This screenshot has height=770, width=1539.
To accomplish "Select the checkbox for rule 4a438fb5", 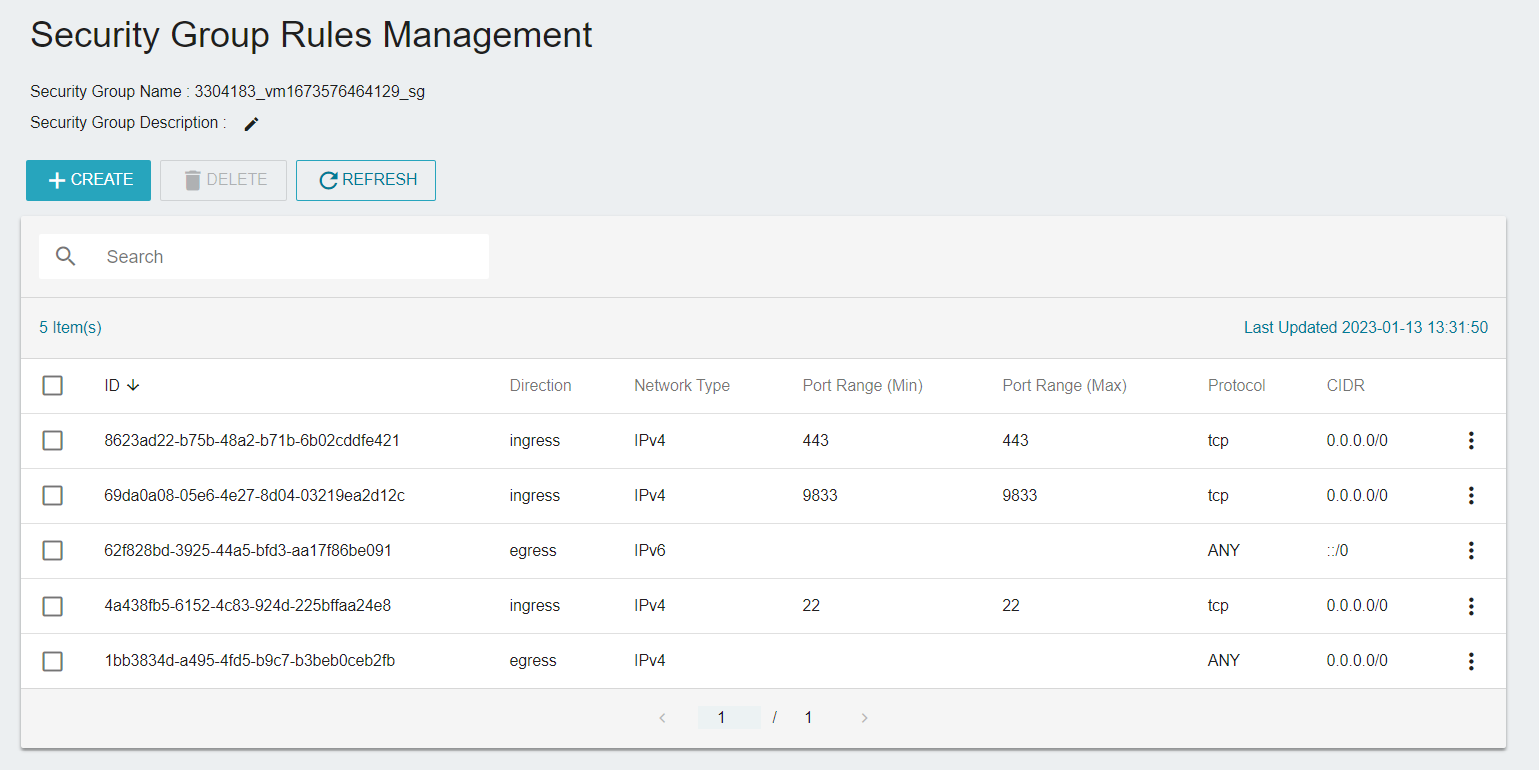I will coord(53,606).
